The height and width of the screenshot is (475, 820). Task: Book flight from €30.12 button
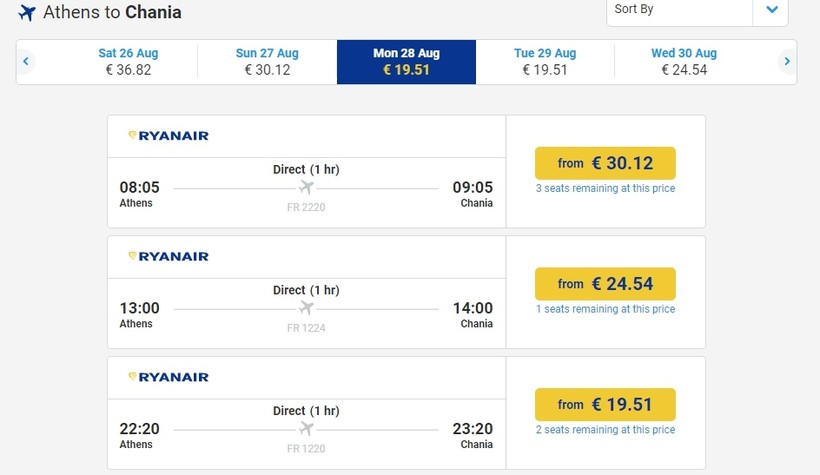(x=605, y=163)
